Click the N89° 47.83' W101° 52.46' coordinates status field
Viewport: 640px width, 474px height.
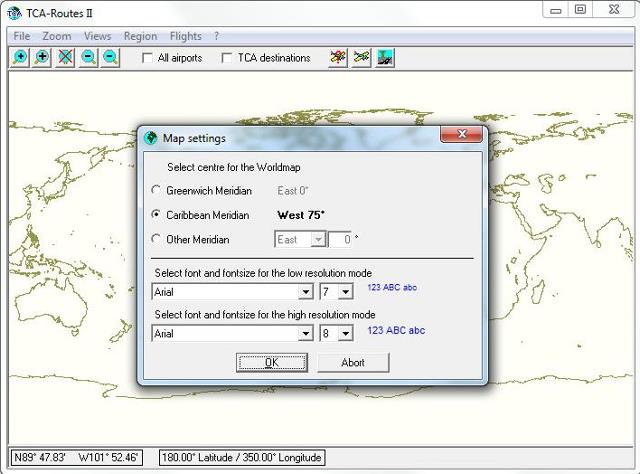76,457
